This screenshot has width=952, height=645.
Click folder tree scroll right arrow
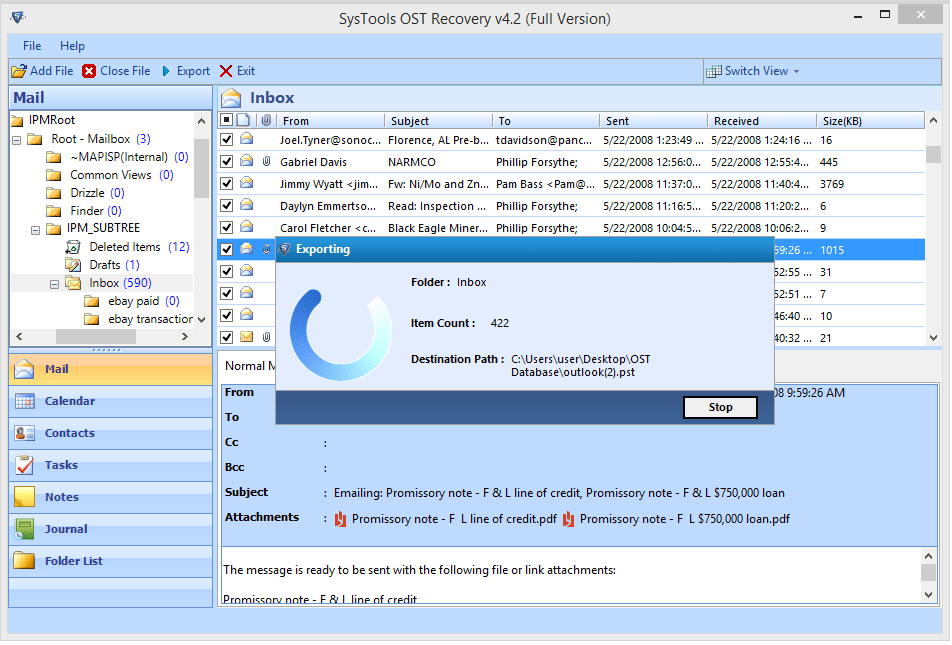tap(185, 337)
